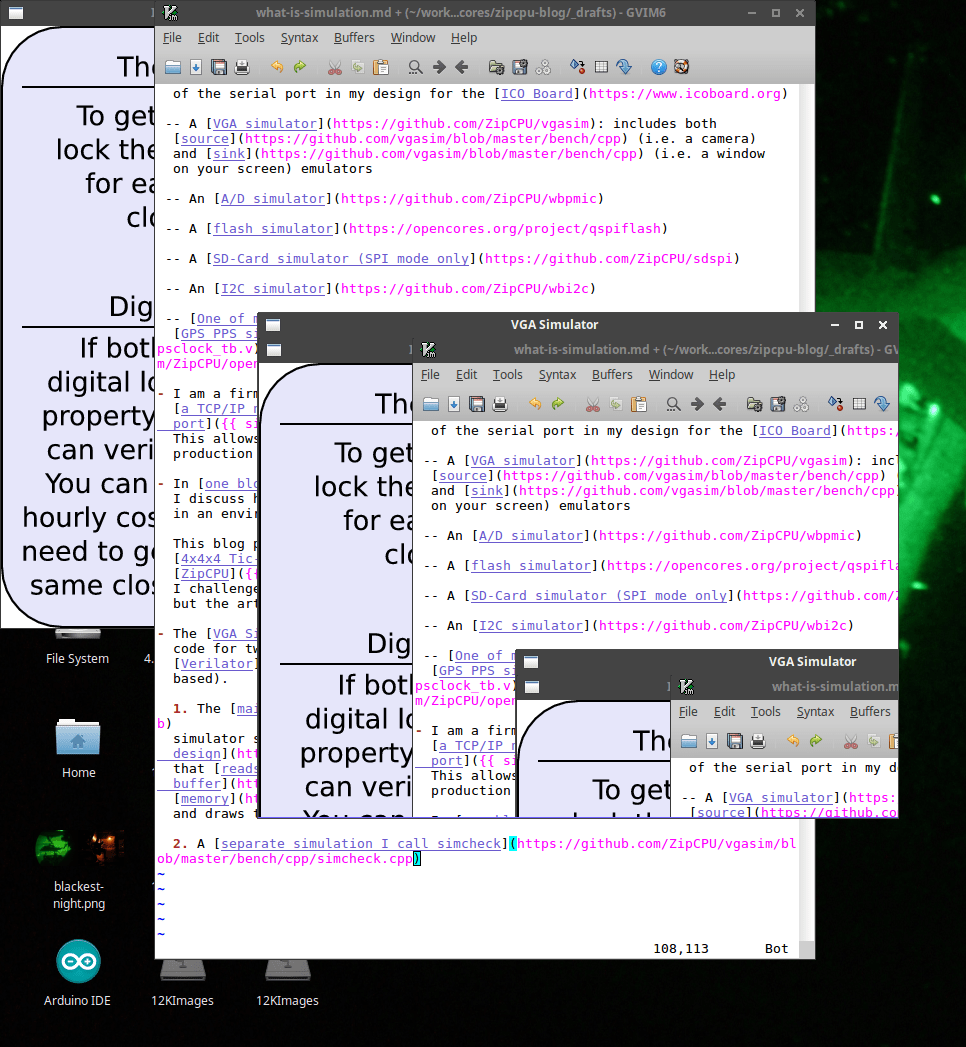Close the VGA Simulator window
Image resolution: width=966 pixels, height=1047 pixels.
883,325
